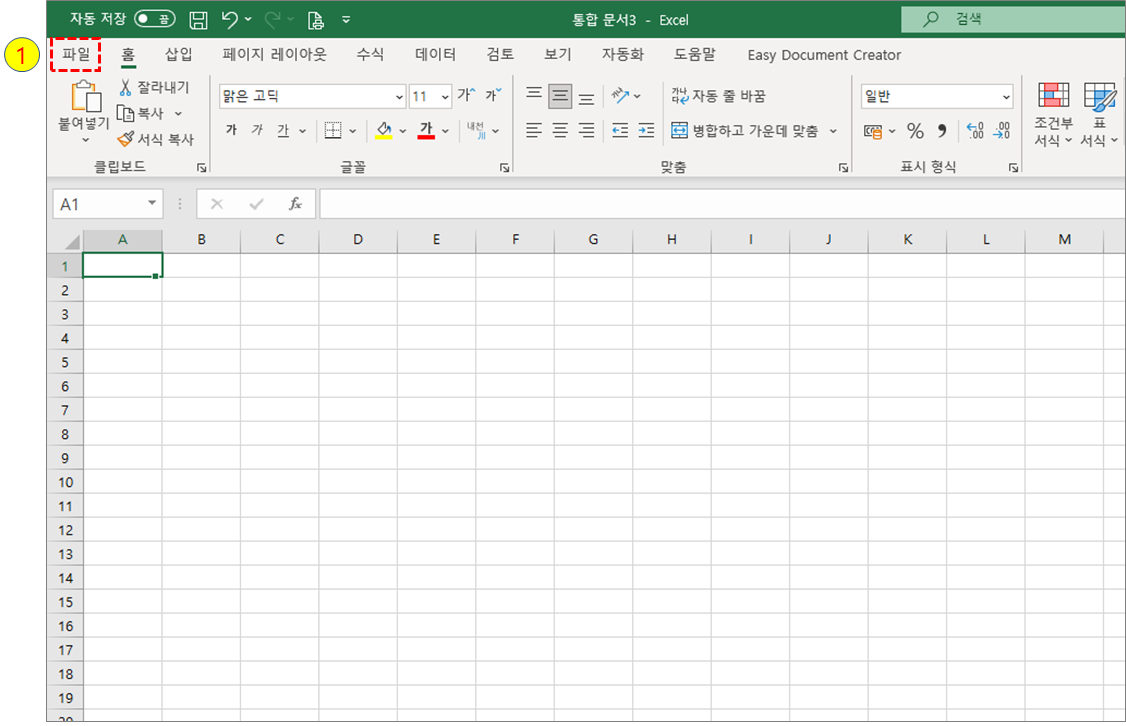Click the bottom align icon
The width and height of the screenshot is (1126, 726).
pyautogui.click(x=587, y=98)
